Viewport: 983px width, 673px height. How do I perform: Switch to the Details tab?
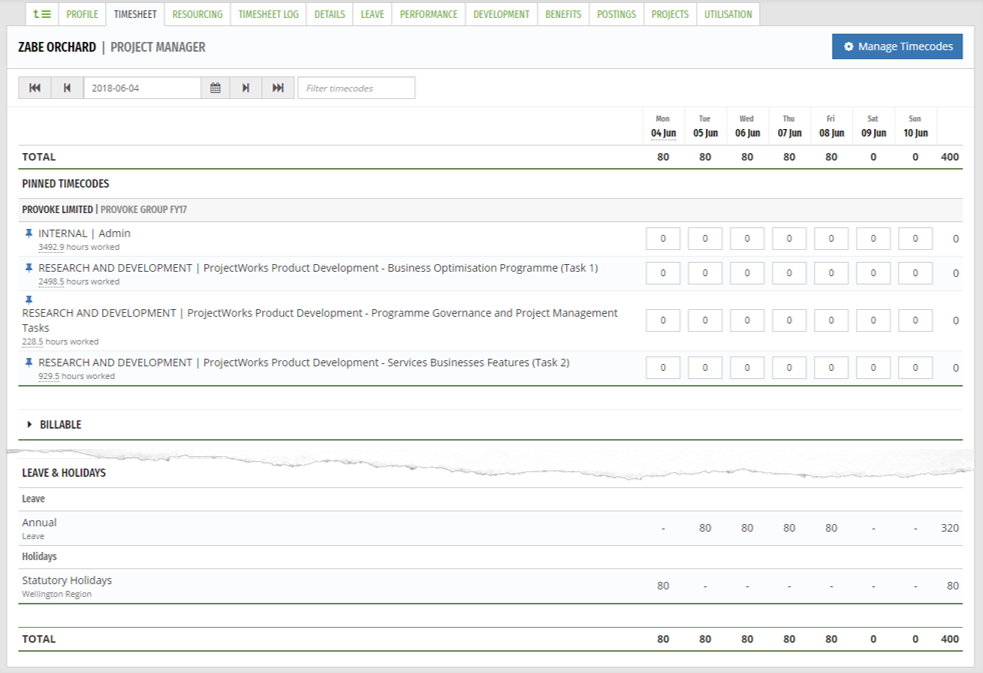click(x=330, y=14)
